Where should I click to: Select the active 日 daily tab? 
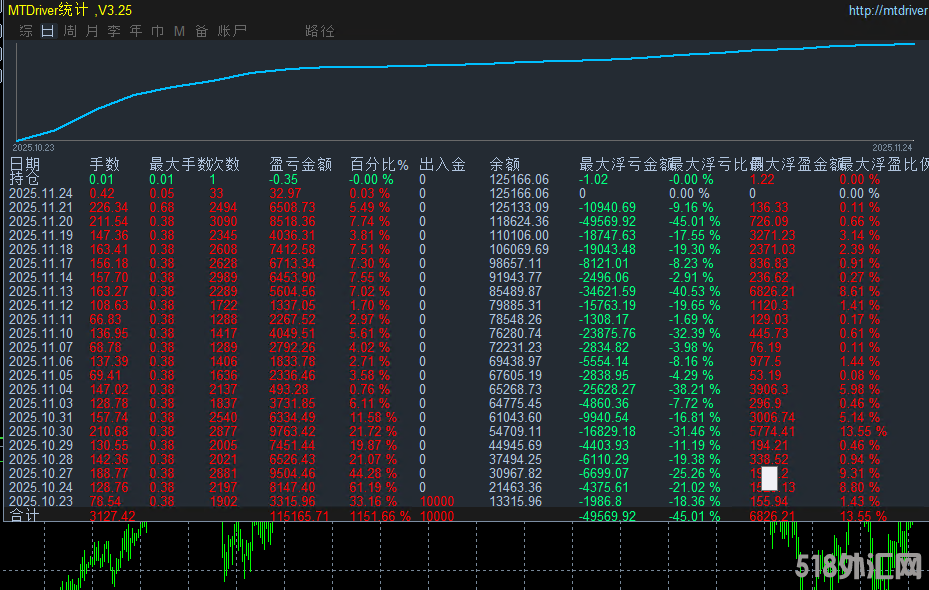tap(46, 30)
